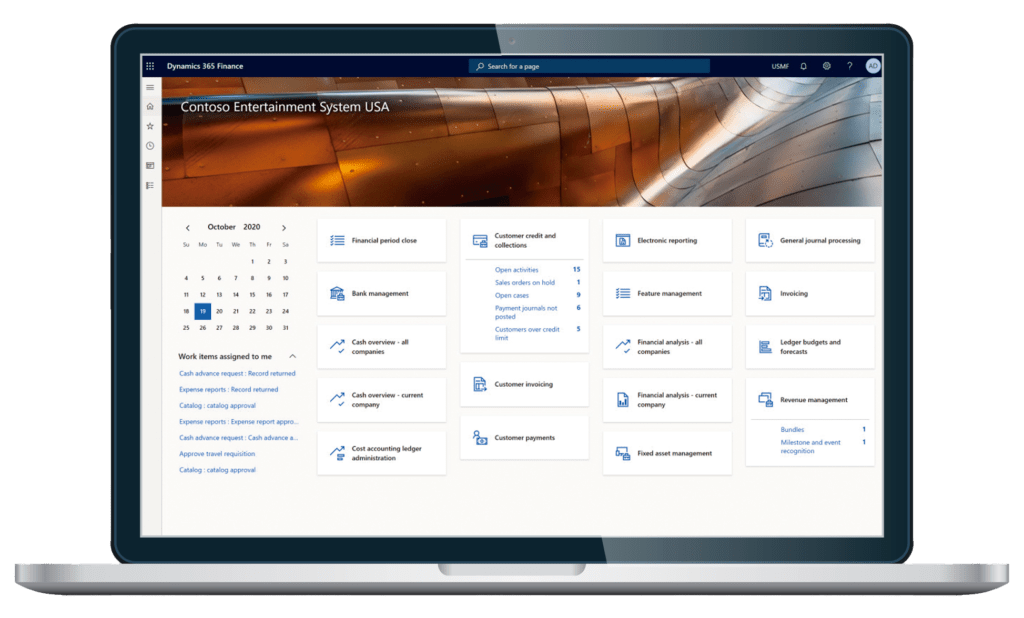Open Workspaces icon in the sidebar
This screenshot has width=1024, height=618.
coord(150,166)
